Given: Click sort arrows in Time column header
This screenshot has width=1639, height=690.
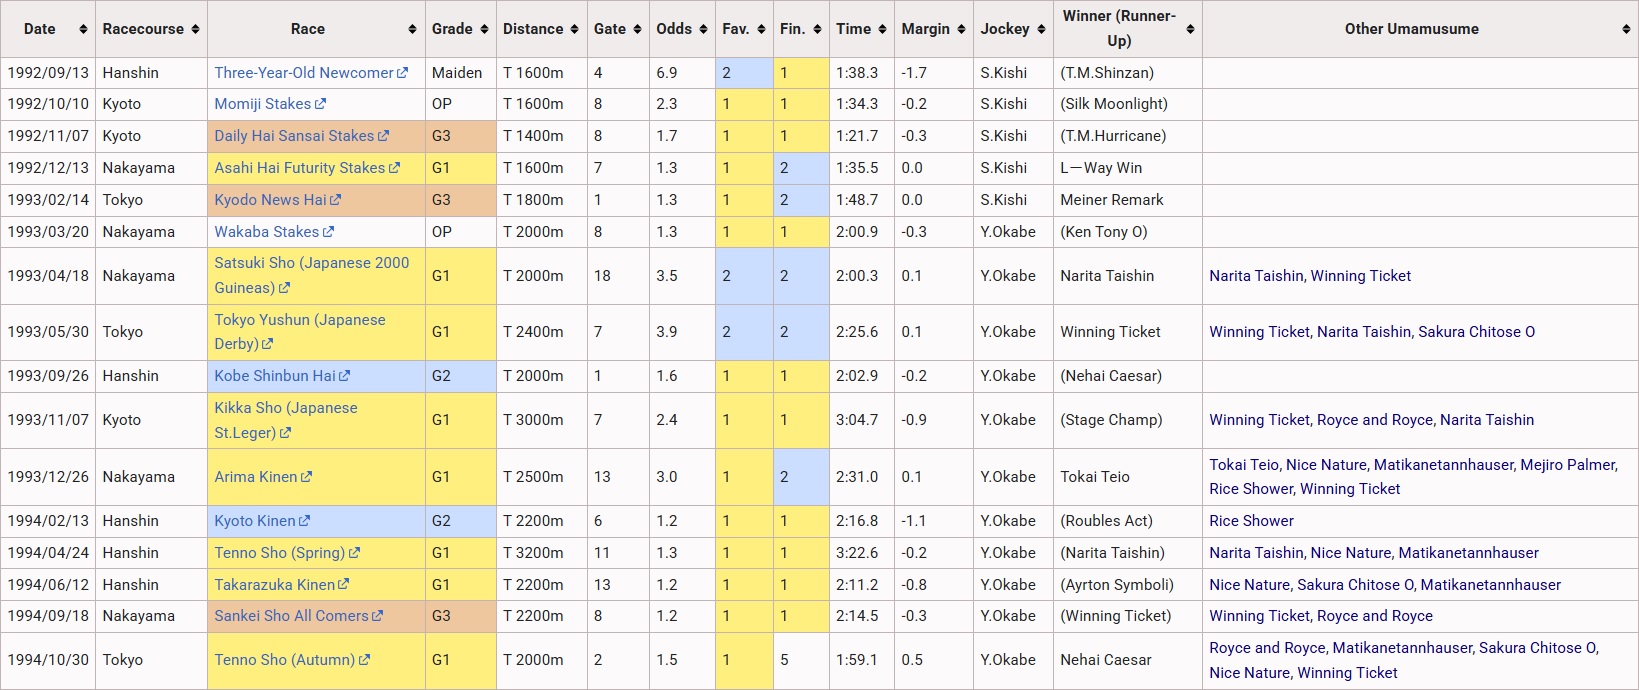Looking at the screenshot, I should [x=882, y=29].
